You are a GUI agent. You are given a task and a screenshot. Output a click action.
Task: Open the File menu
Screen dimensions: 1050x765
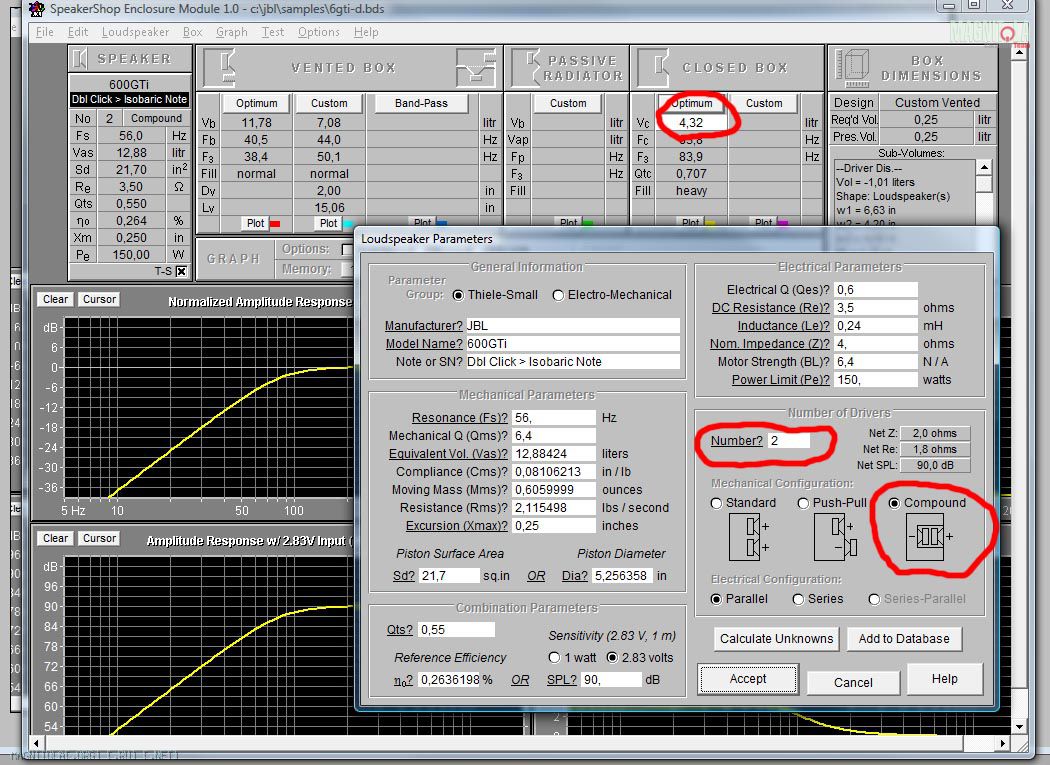point(44,32)
